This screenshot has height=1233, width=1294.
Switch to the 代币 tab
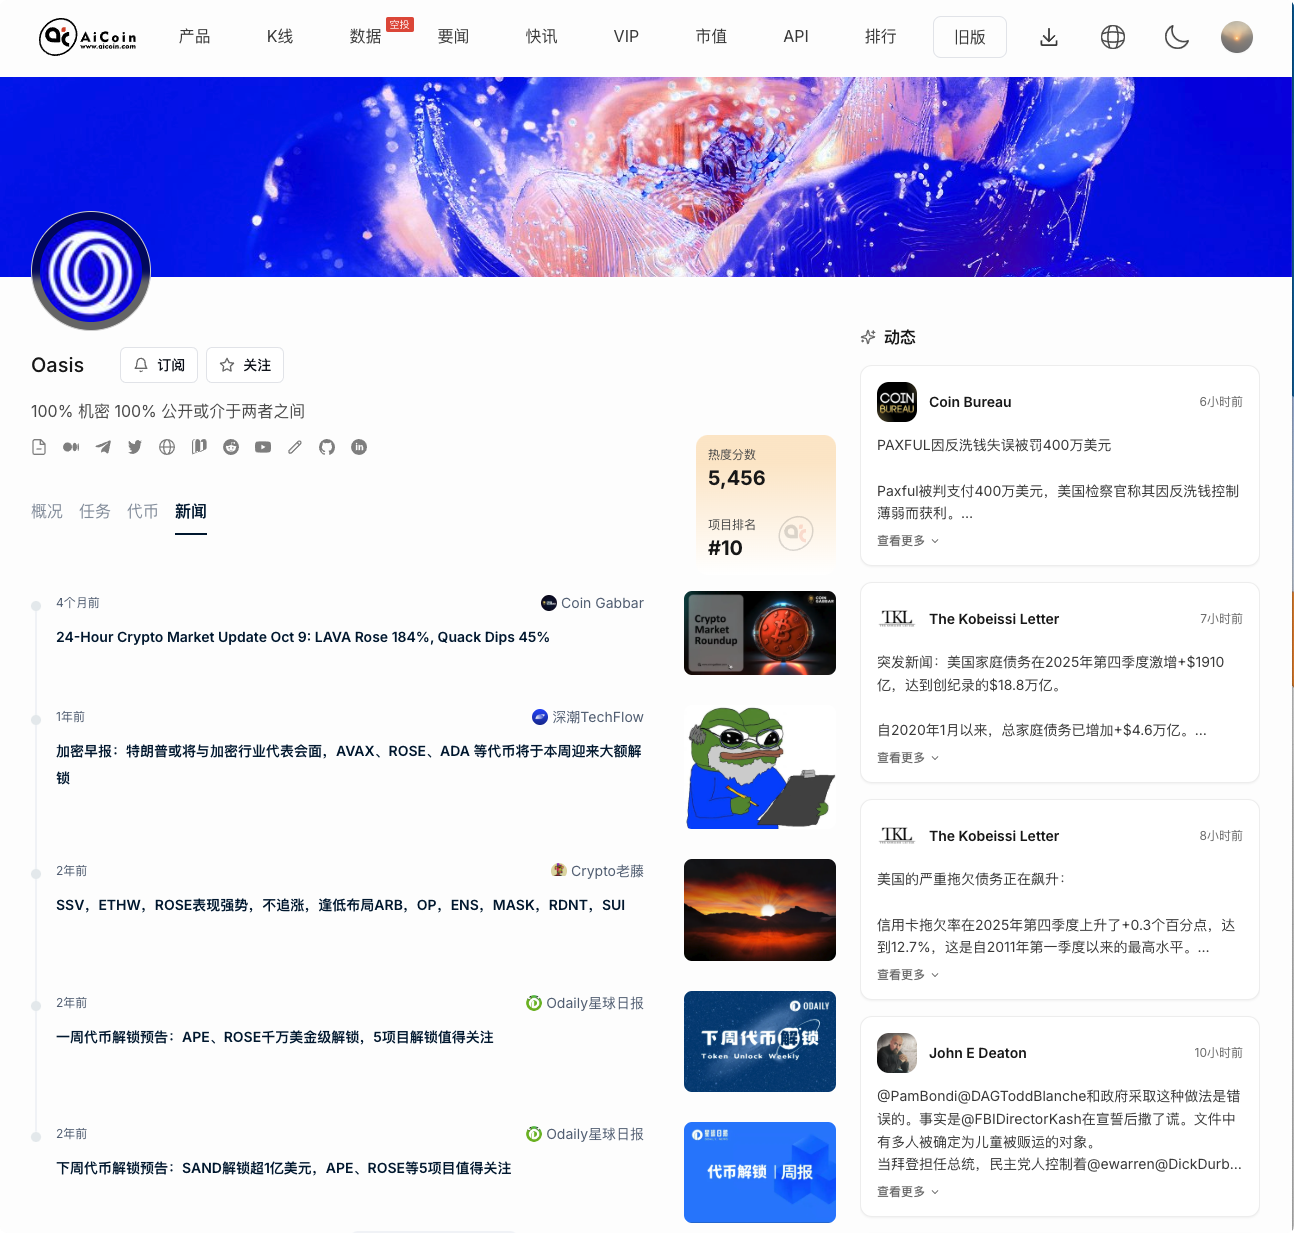[x=143, y=511]
